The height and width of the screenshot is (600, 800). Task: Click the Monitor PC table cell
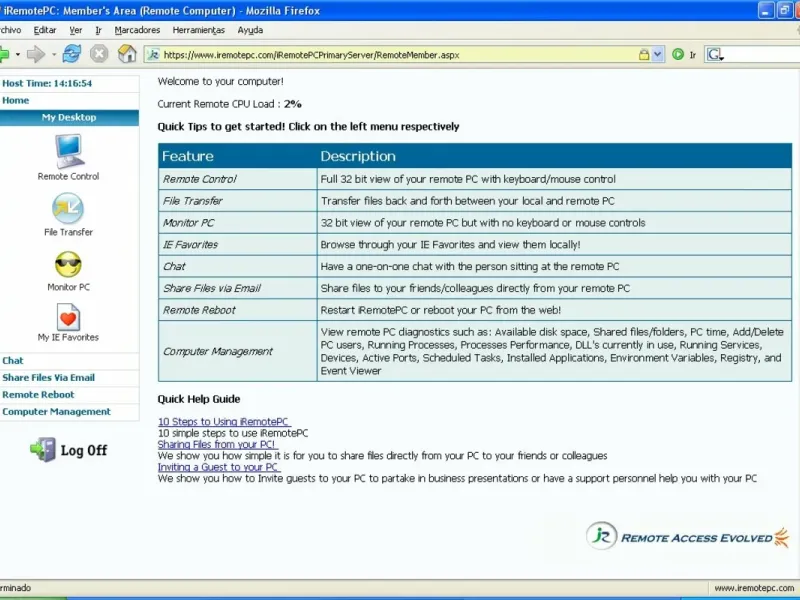(x=237, y=223)
